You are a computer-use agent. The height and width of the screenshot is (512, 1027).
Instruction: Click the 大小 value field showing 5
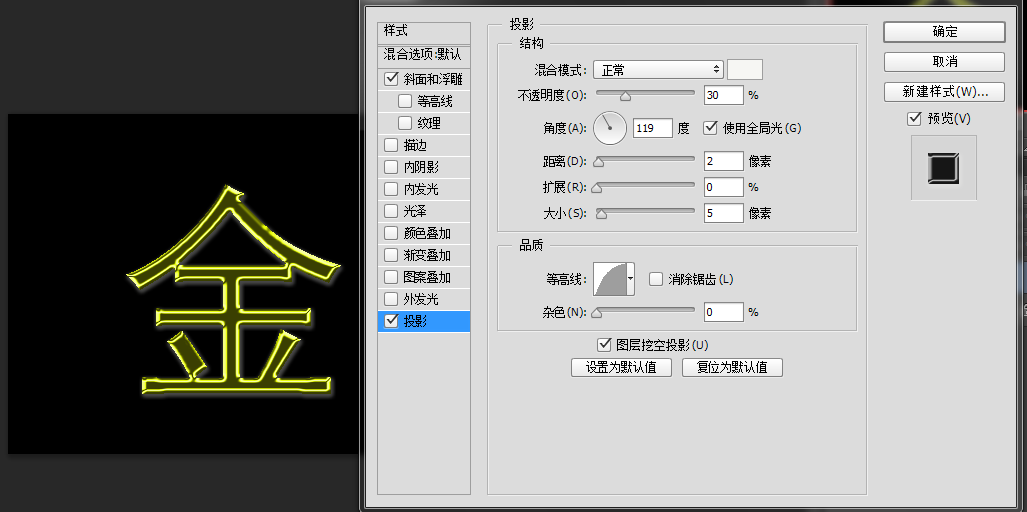(x=724, y=213)
